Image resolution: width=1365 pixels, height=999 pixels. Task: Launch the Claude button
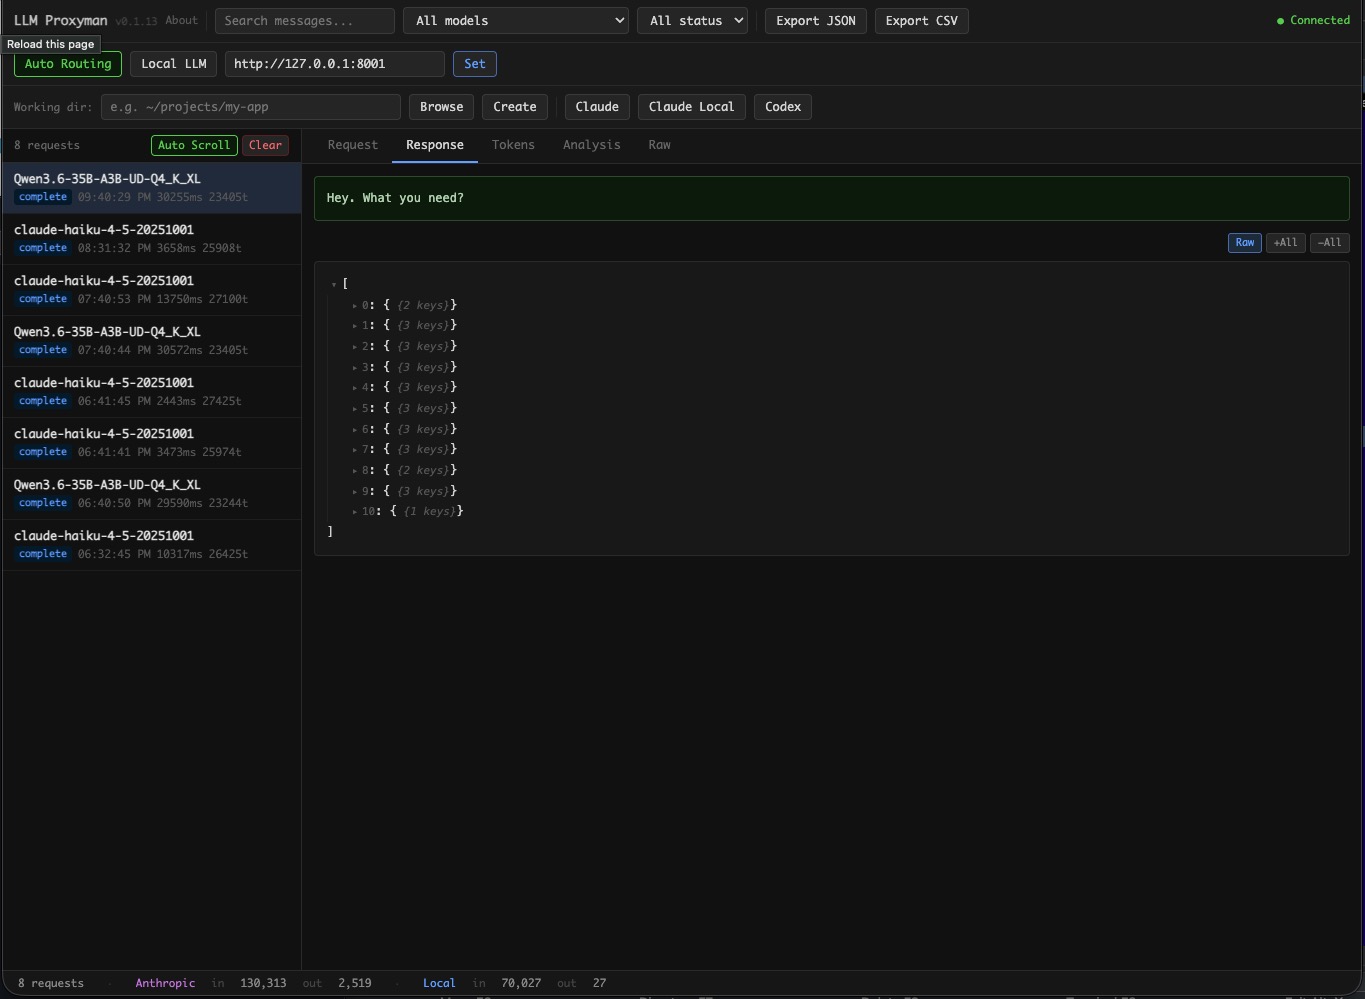click(x=597, y=107)
